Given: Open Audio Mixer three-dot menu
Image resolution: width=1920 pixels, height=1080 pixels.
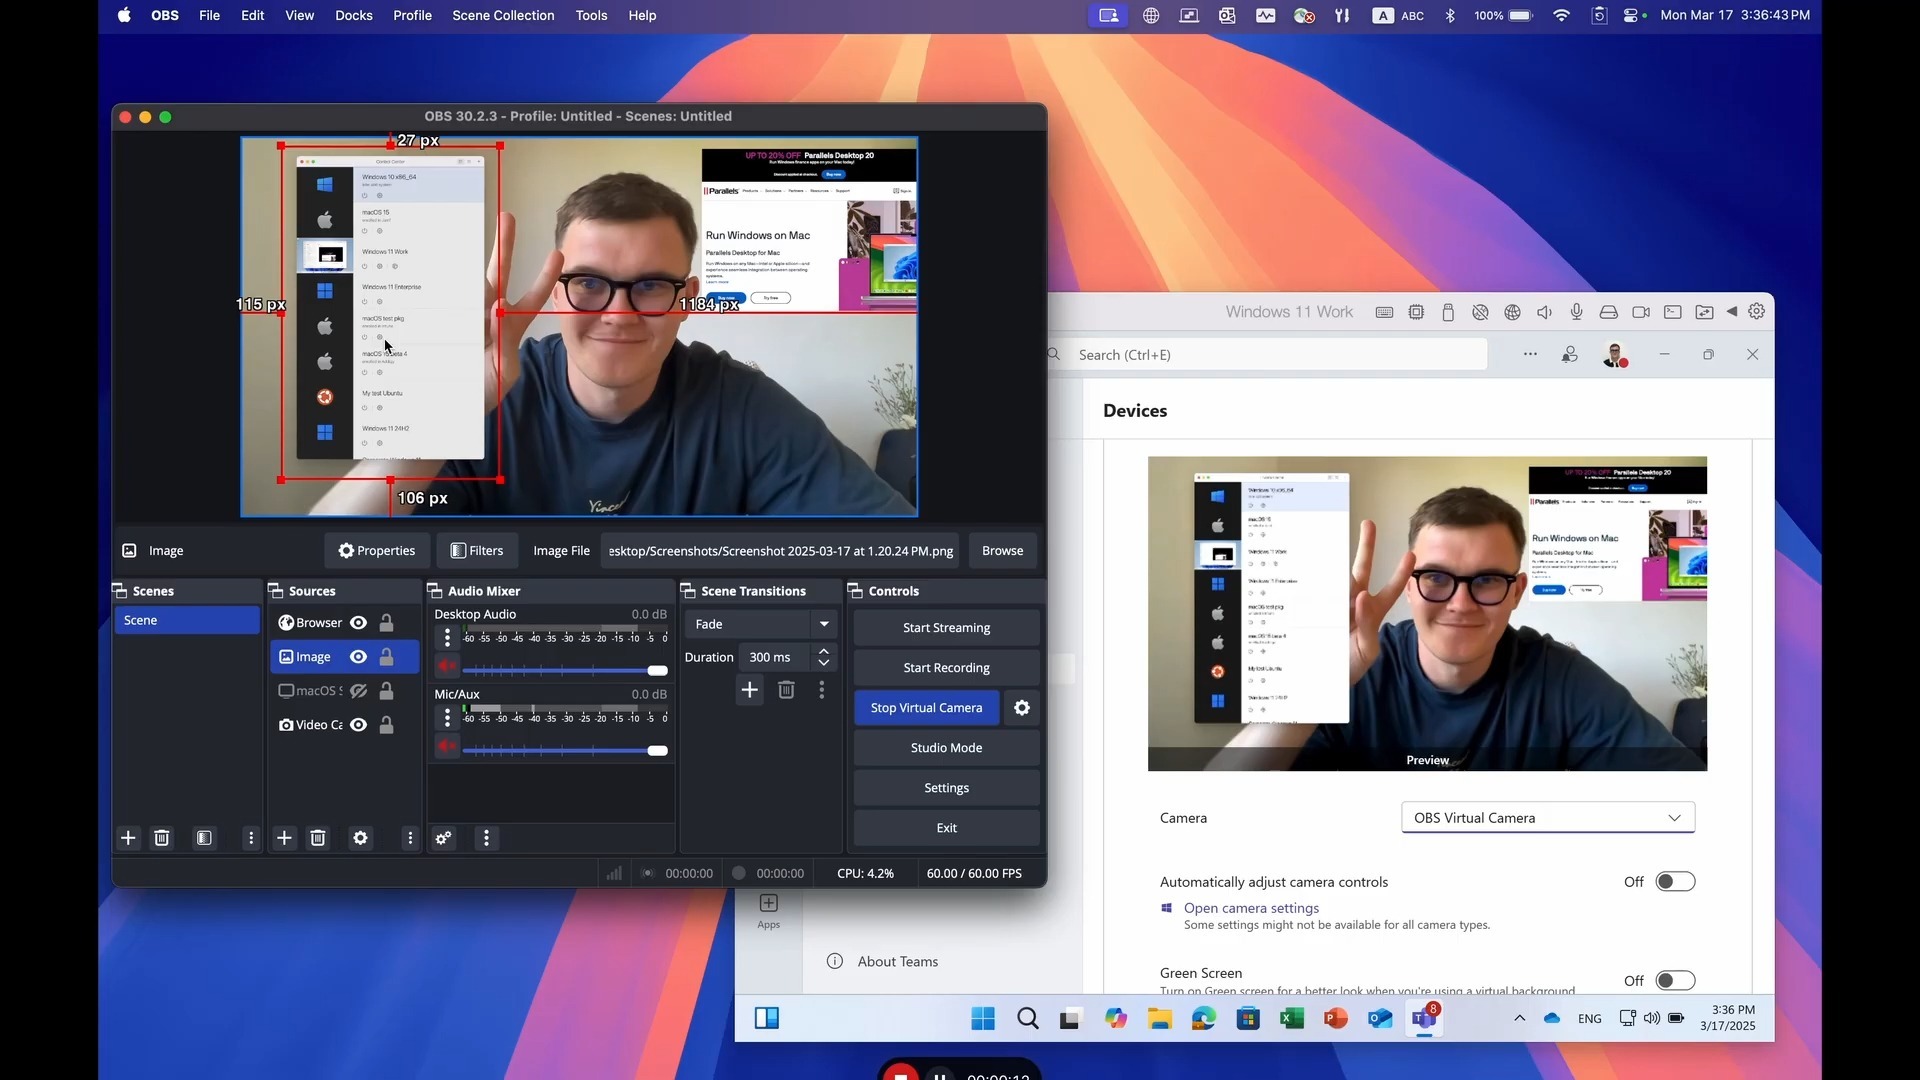Looking at the screenshot, I should (487, 838).
